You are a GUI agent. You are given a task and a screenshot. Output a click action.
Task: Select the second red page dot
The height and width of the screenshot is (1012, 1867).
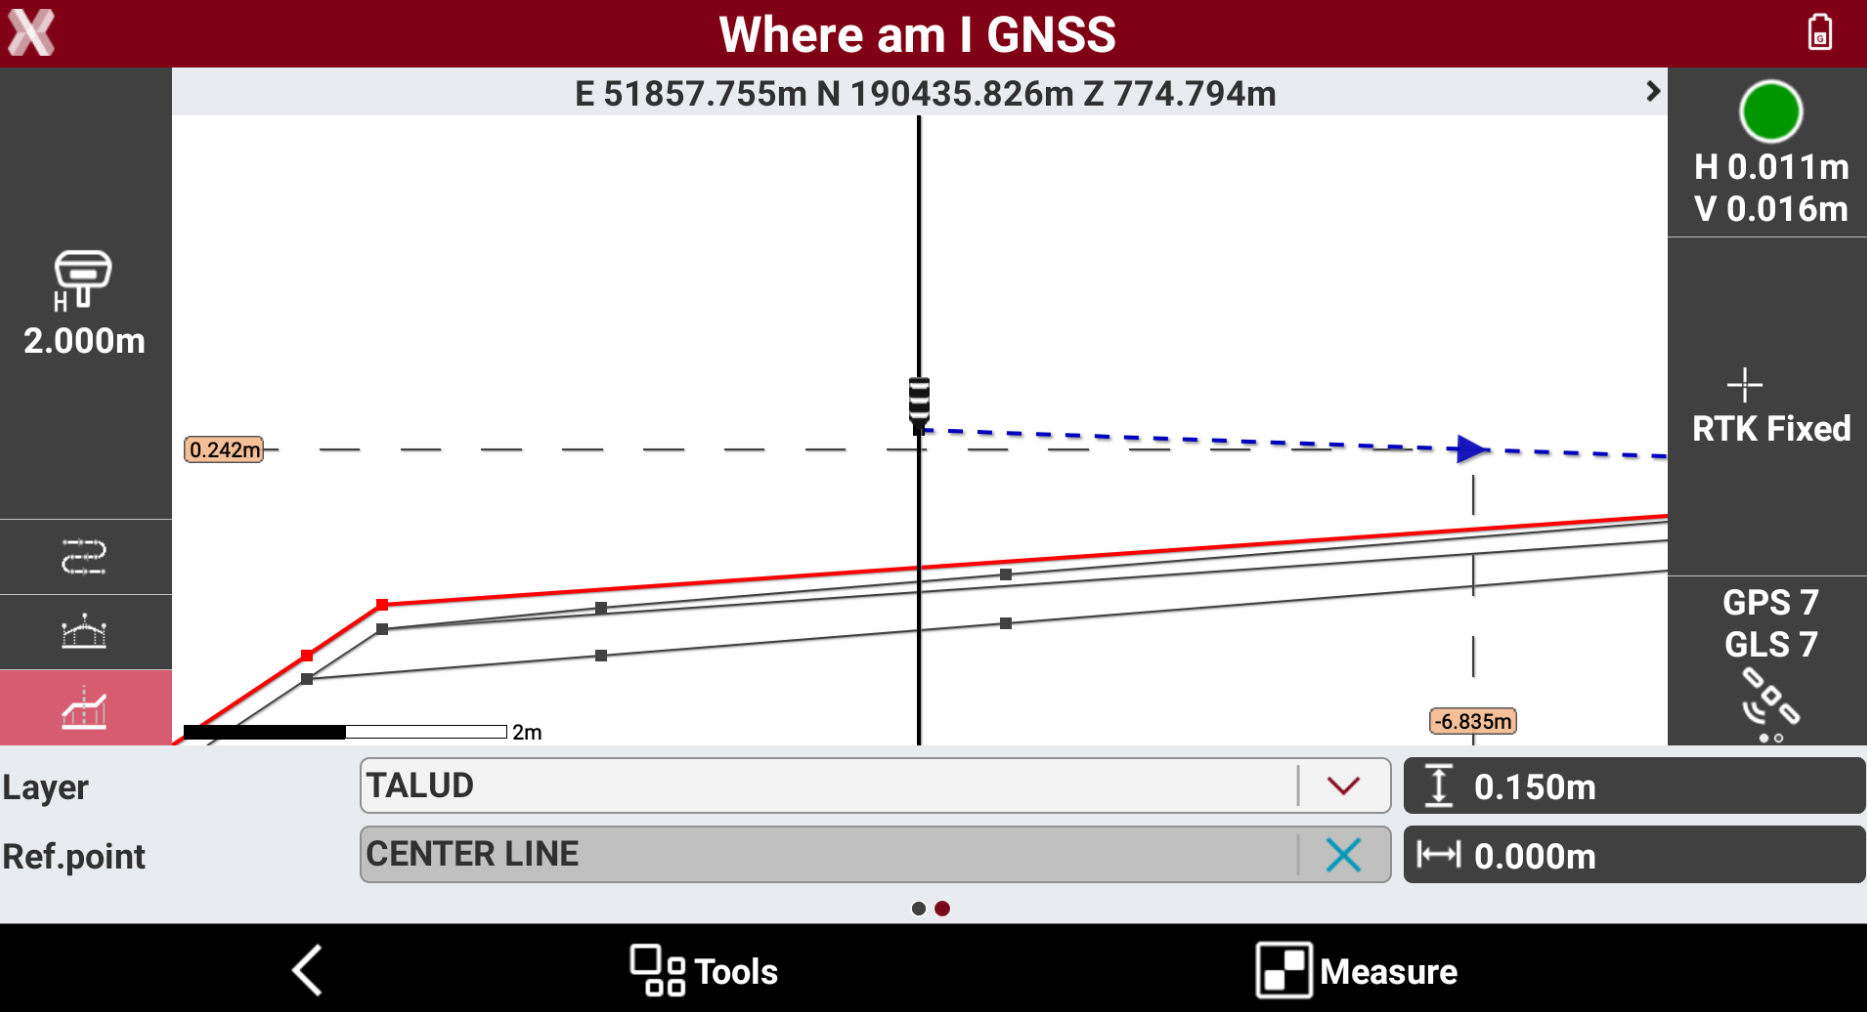(x=942, y=909)
